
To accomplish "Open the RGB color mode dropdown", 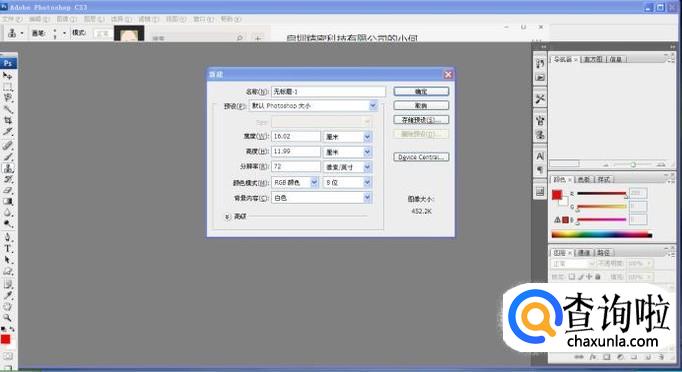I will (295, 183).
